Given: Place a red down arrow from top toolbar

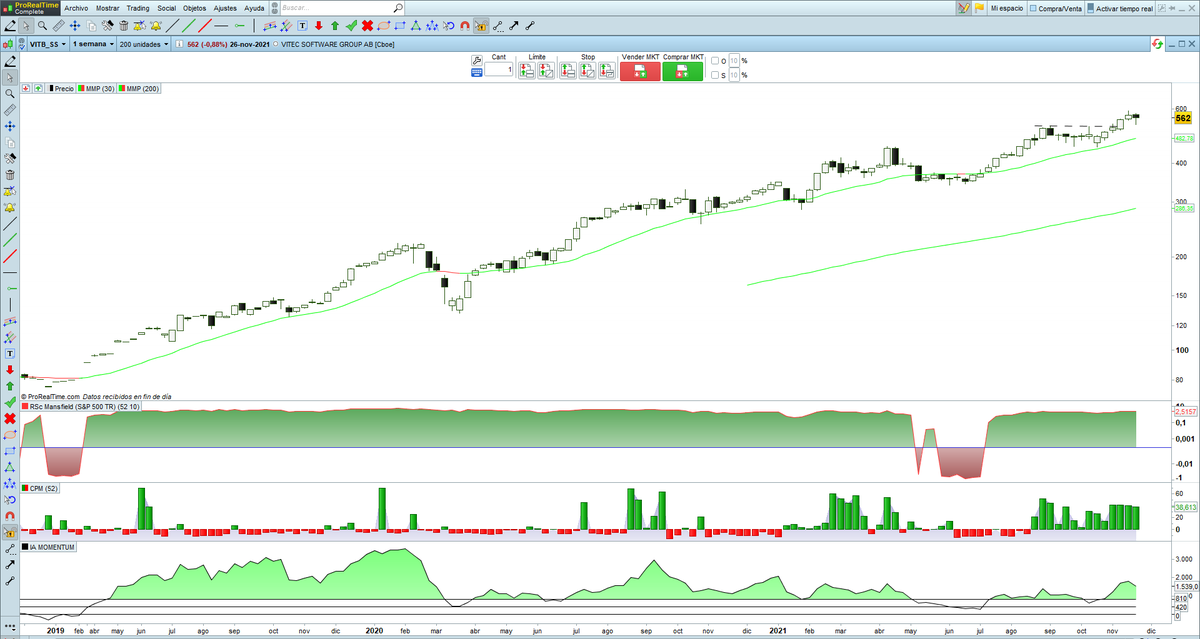Looking at the screenshot, I should pos(319,25).
